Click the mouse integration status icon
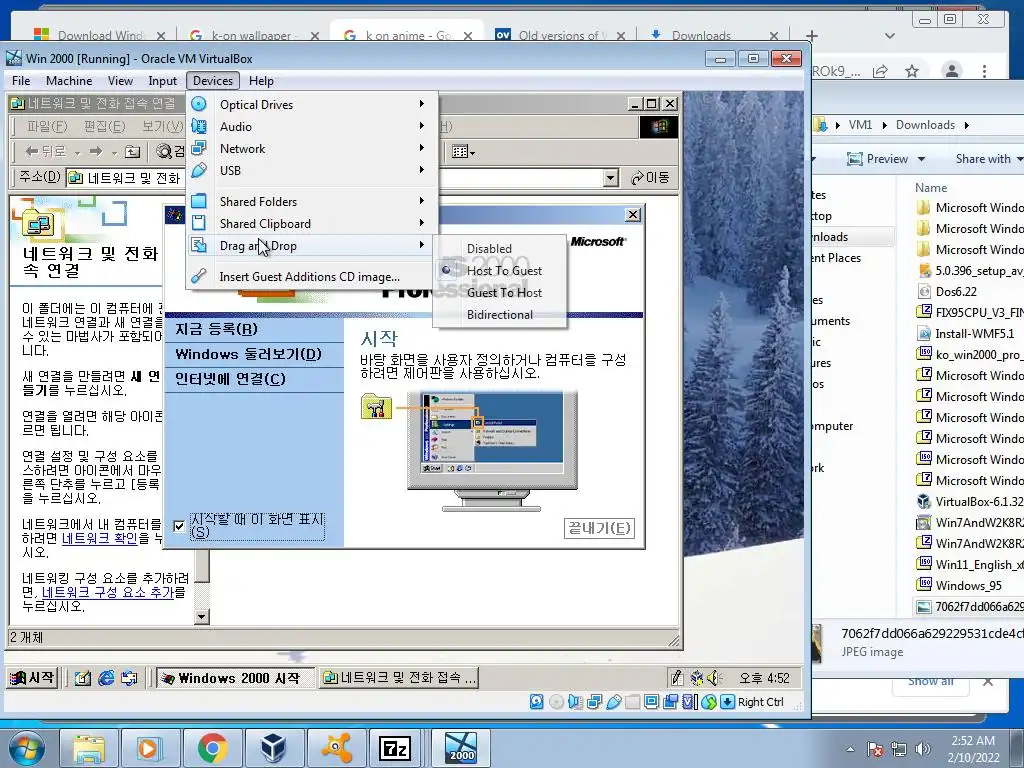 (x=709, y=702)
